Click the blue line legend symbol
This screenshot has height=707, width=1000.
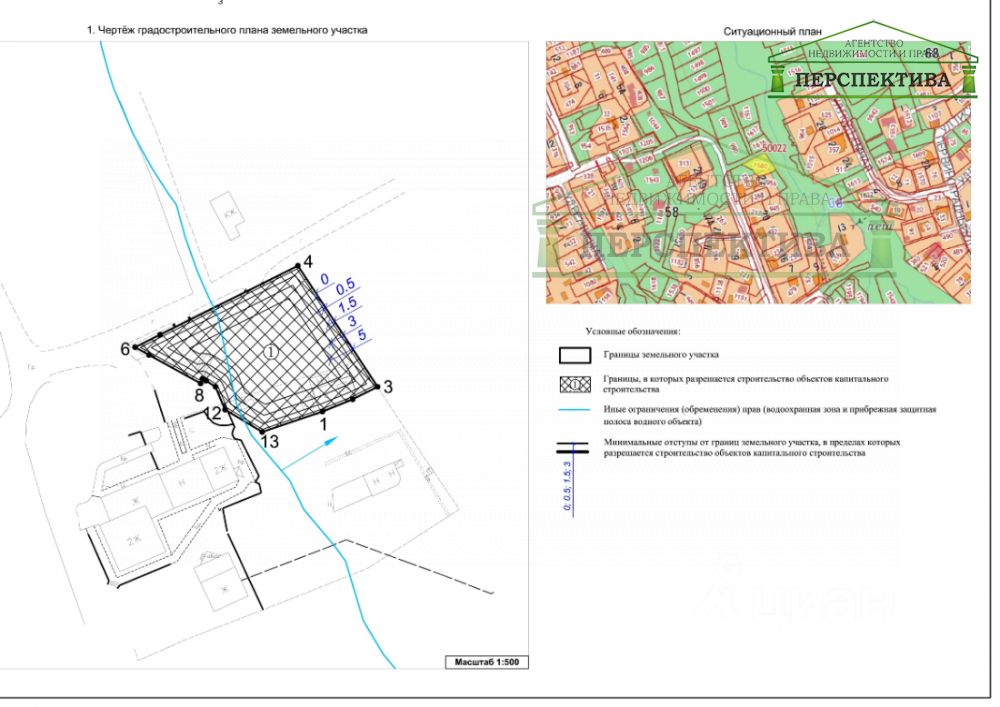[x=575, y=410]
